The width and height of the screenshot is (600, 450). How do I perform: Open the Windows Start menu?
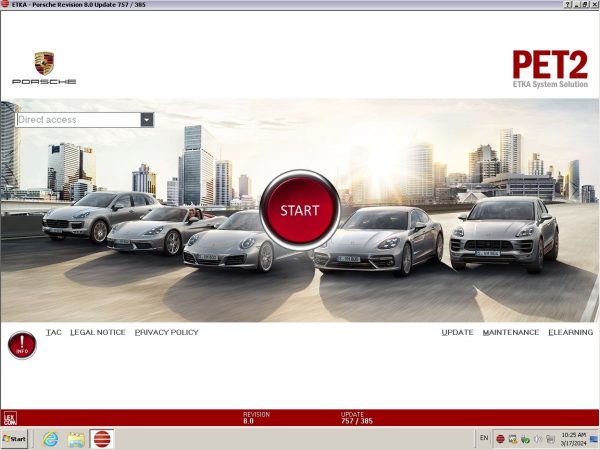[15, 439]
